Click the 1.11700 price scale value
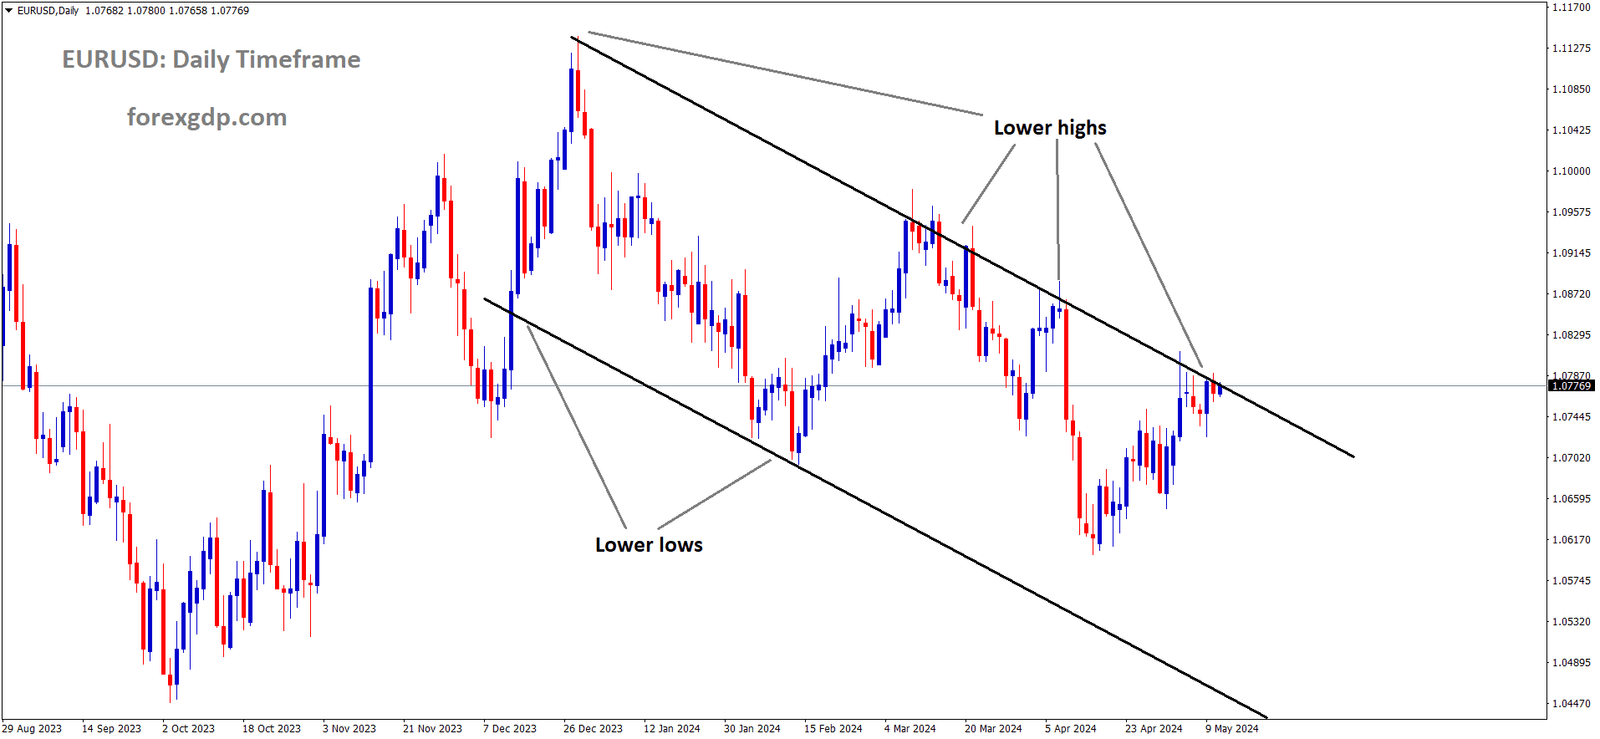Screen dimensions: 1600x739 point(1571,7)
